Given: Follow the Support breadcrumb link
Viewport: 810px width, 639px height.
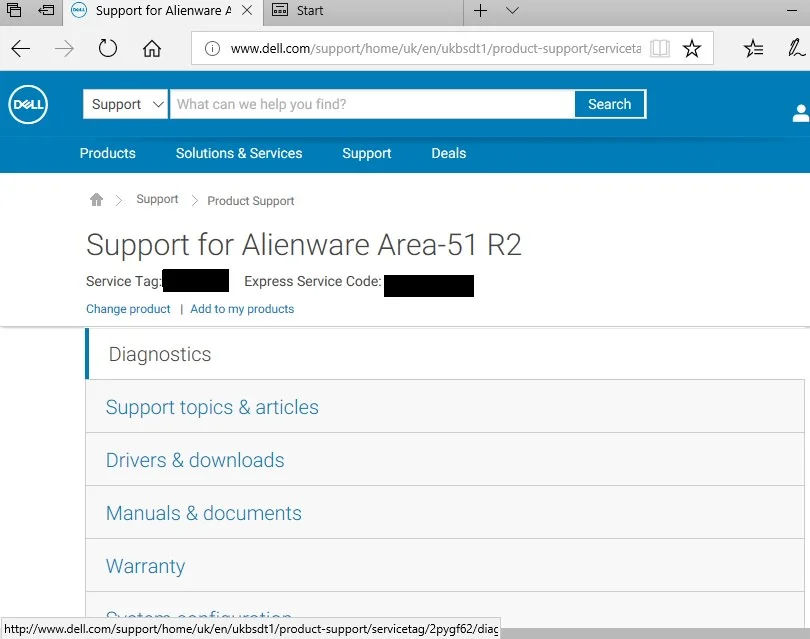Looking at the screenshot, I should (157, 199).
